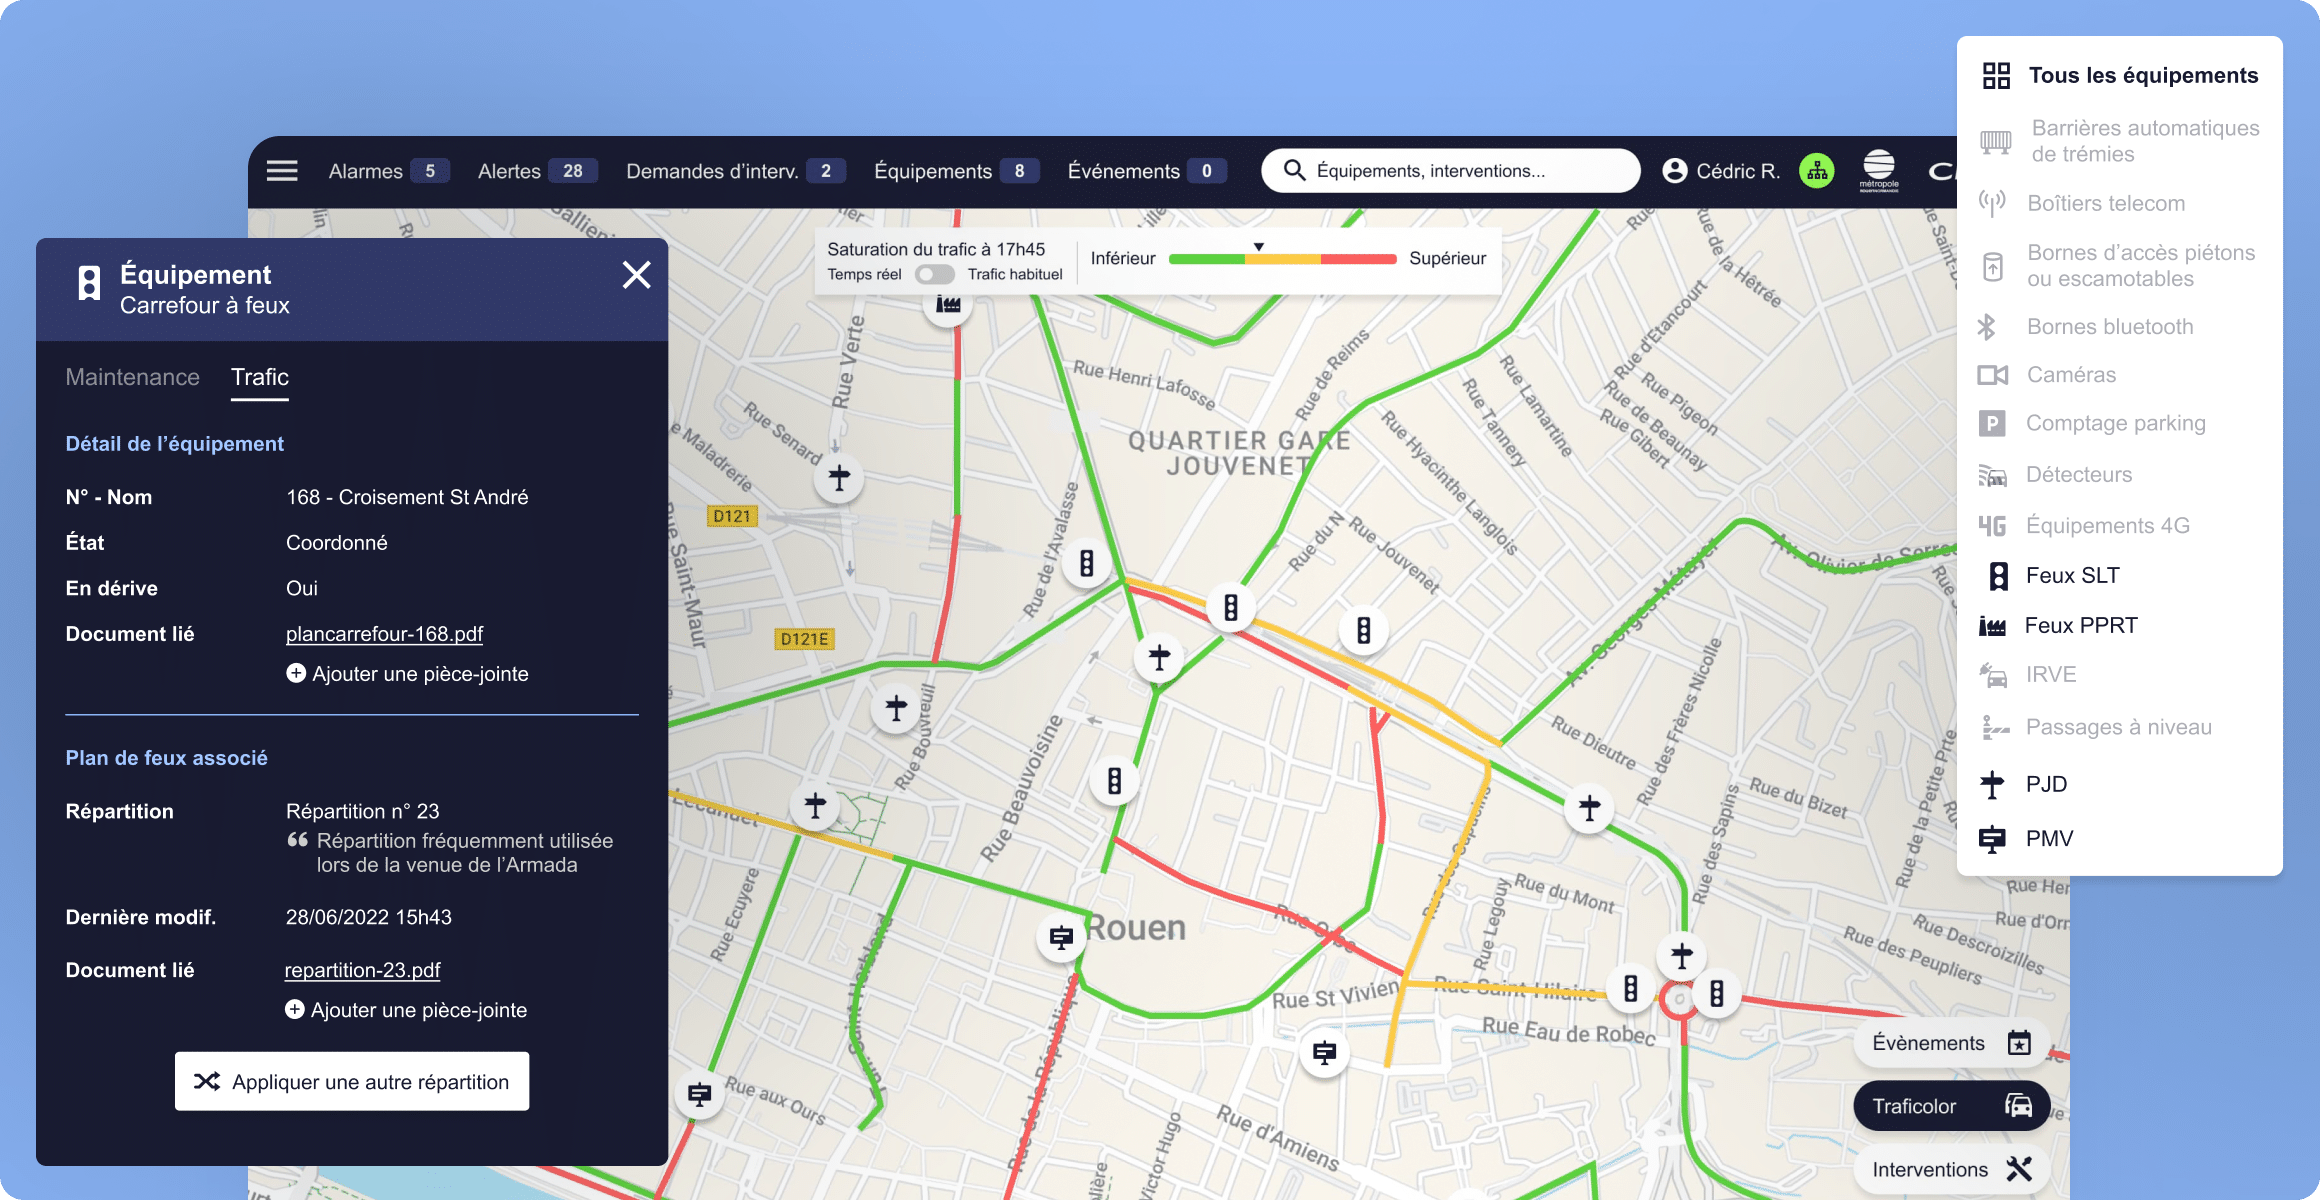
Task: Open Événements list in top bar
Action: (1147, 171)
